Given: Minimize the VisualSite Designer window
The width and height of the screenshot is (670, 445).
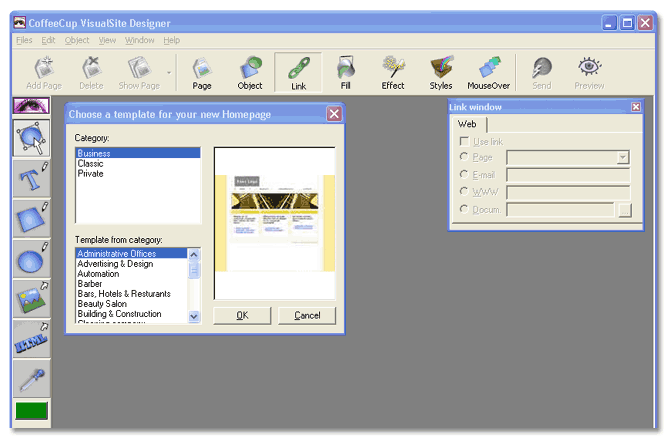Looking at the screenshot, I should (x=609, y=23).
